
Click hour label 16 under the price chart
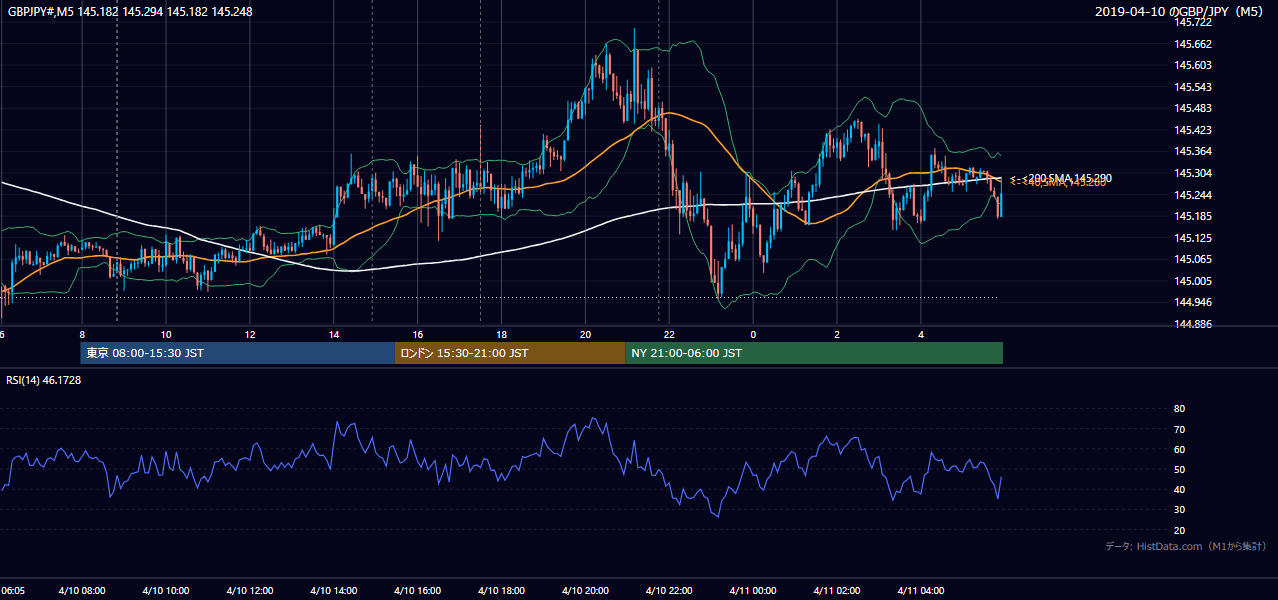point(418,334)
